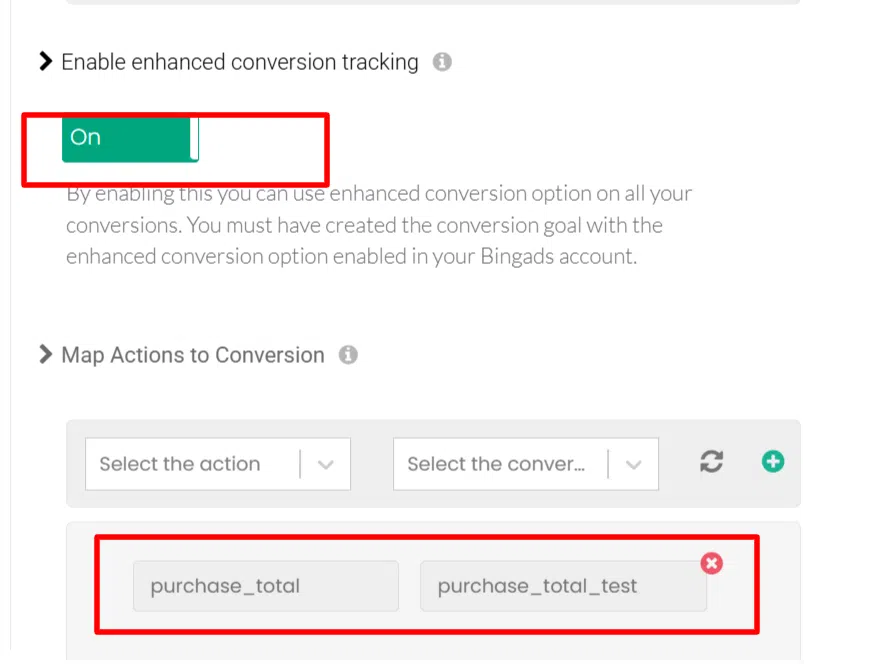Add a new action-to-conversion mapping
Image resolution: width=871 pixels, height=668 pixels.
[772, 462]
